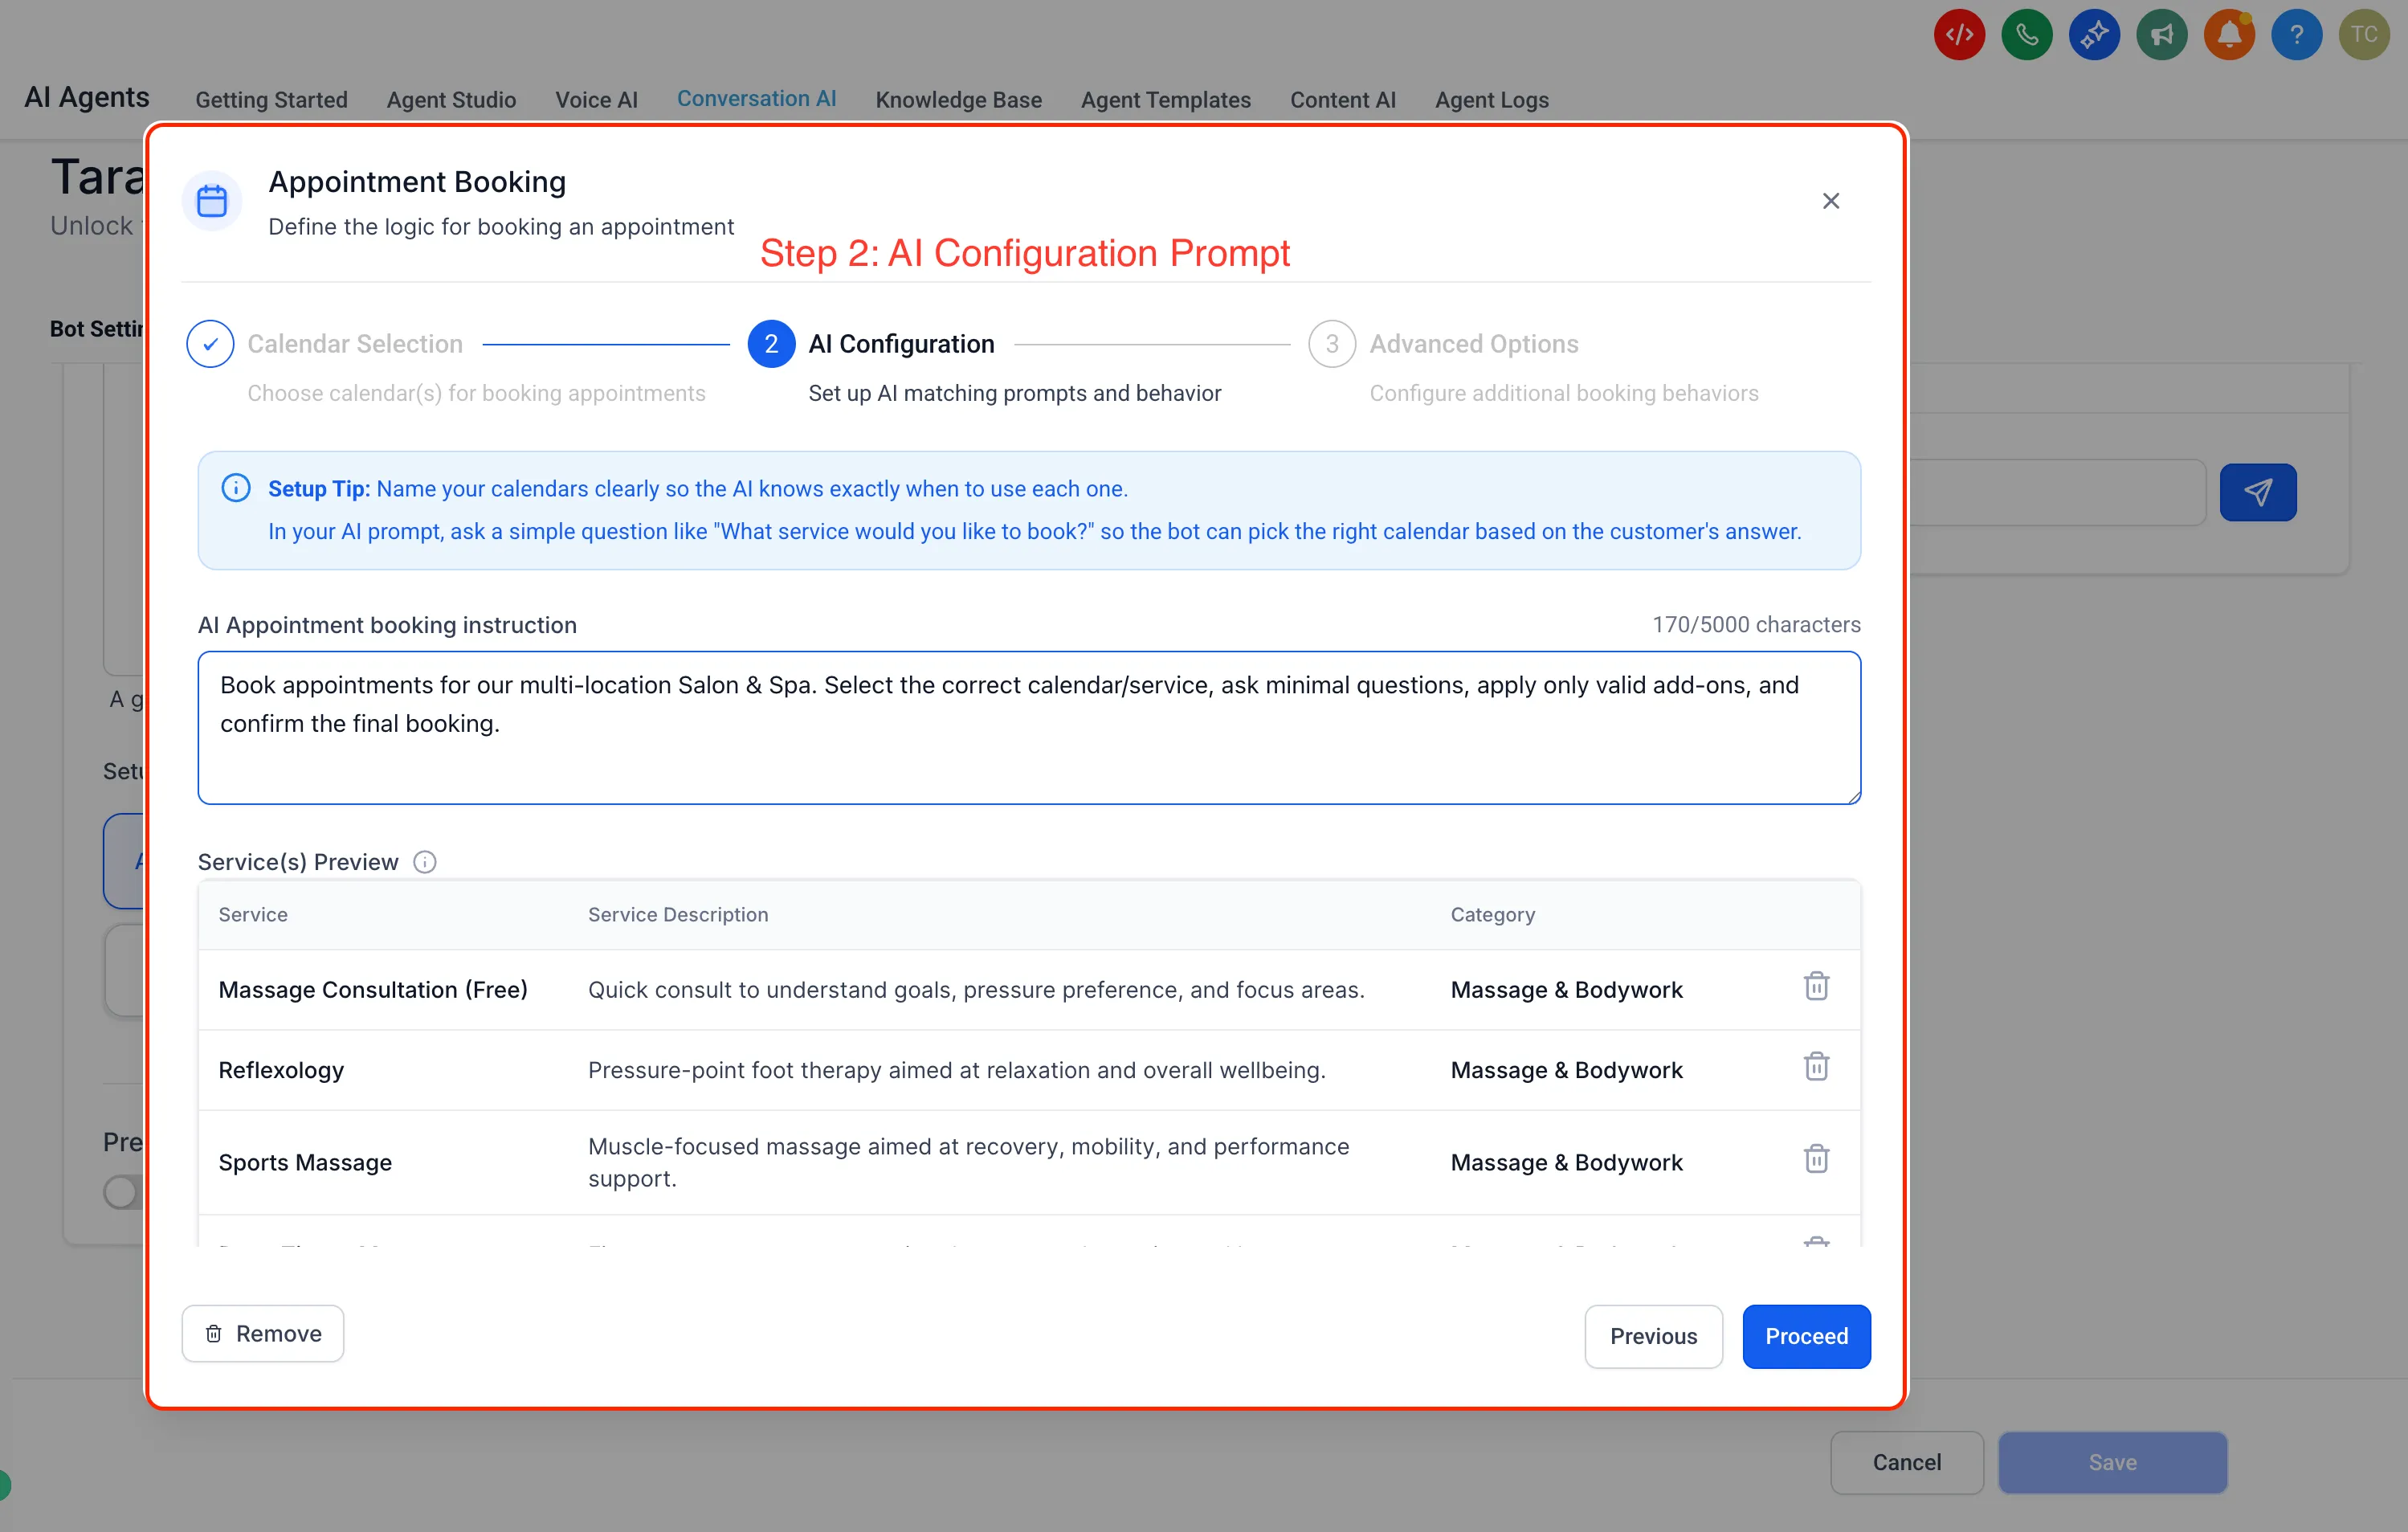The width and height of the screenshot is (2408, 1532).
Task: Open the megaphone announcements icon
Action: tap(2162, 33)
